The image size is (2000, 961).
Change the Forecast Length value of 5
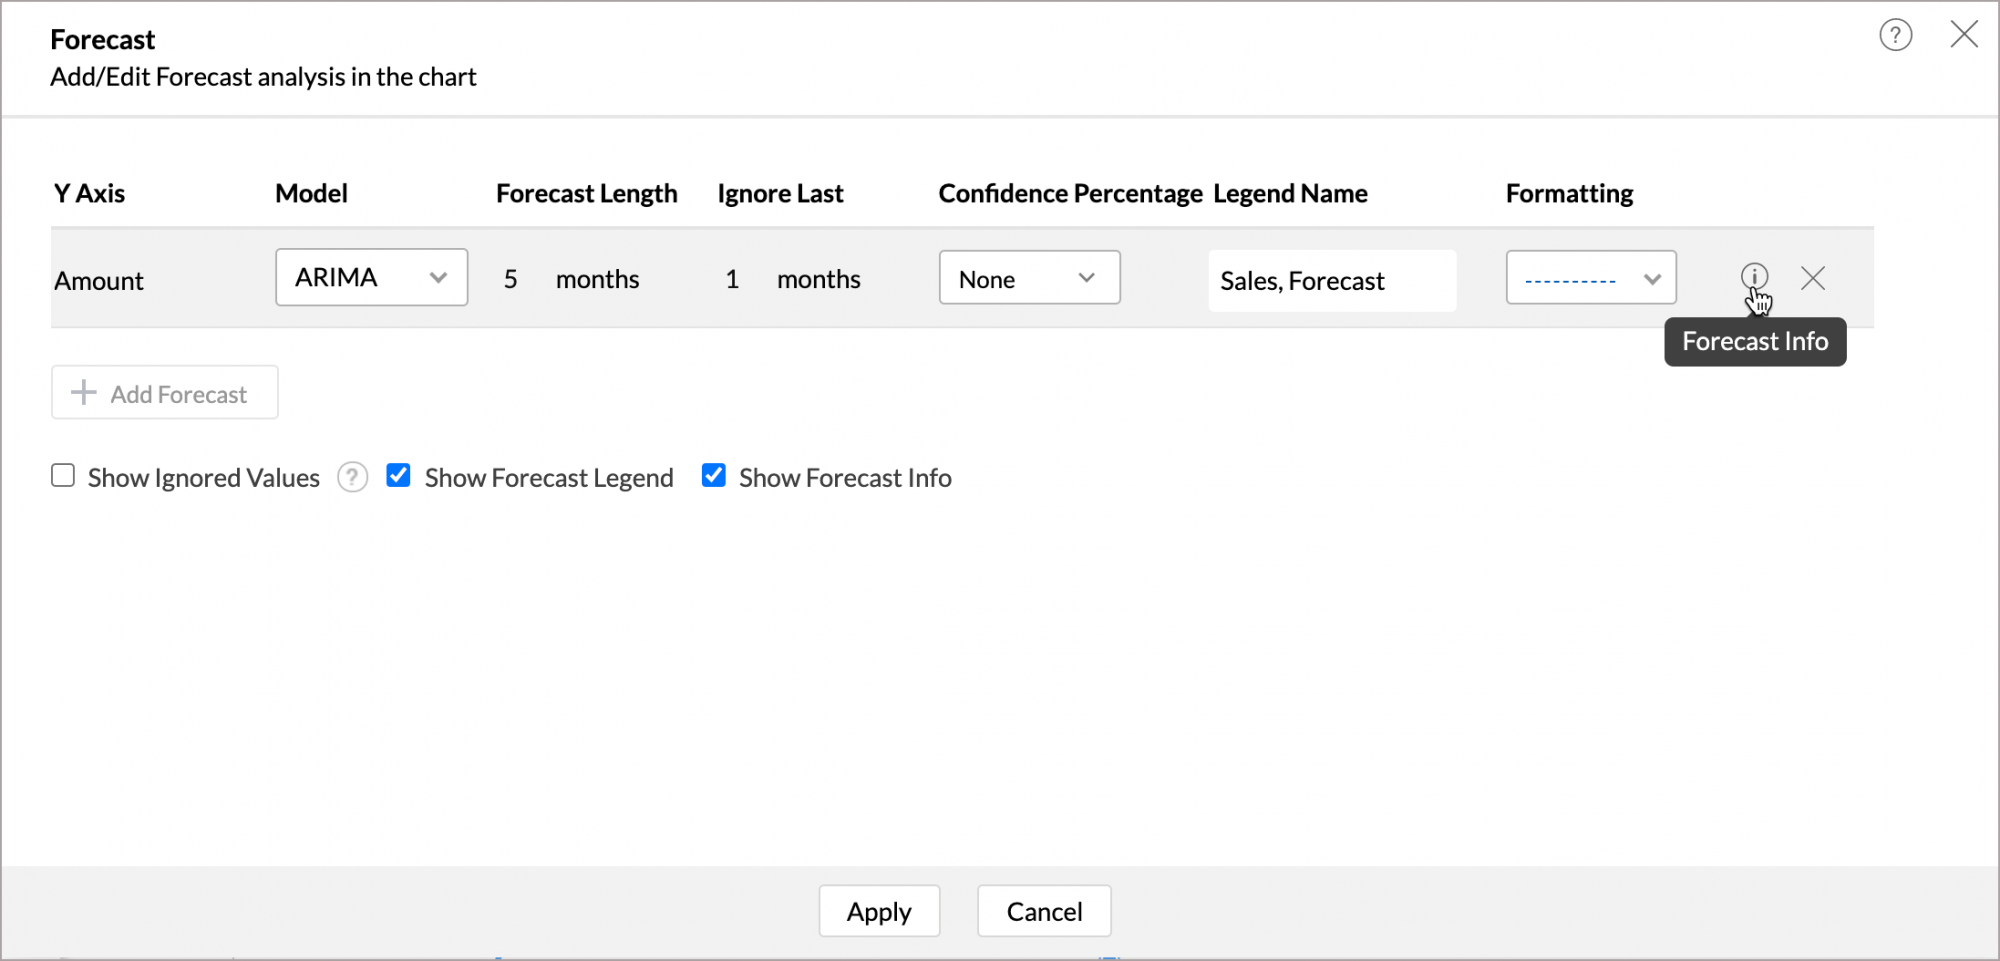pyautogui.click(x=511, y=279)
